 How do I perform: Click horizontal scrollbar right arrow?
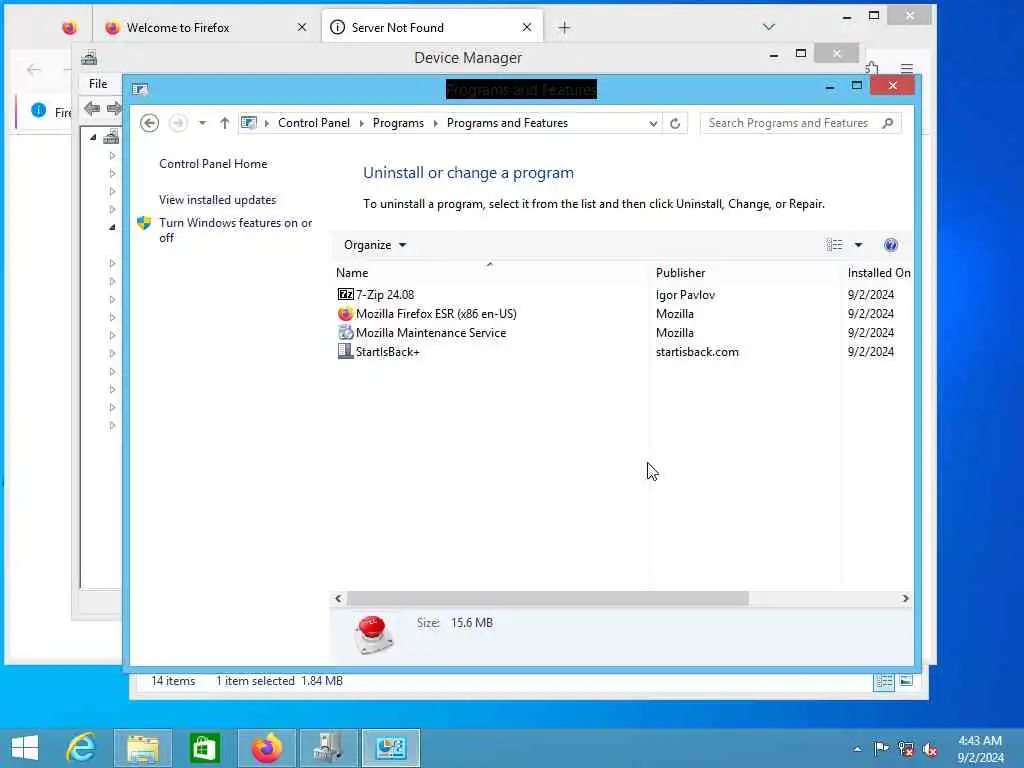(x=905, y=598)
